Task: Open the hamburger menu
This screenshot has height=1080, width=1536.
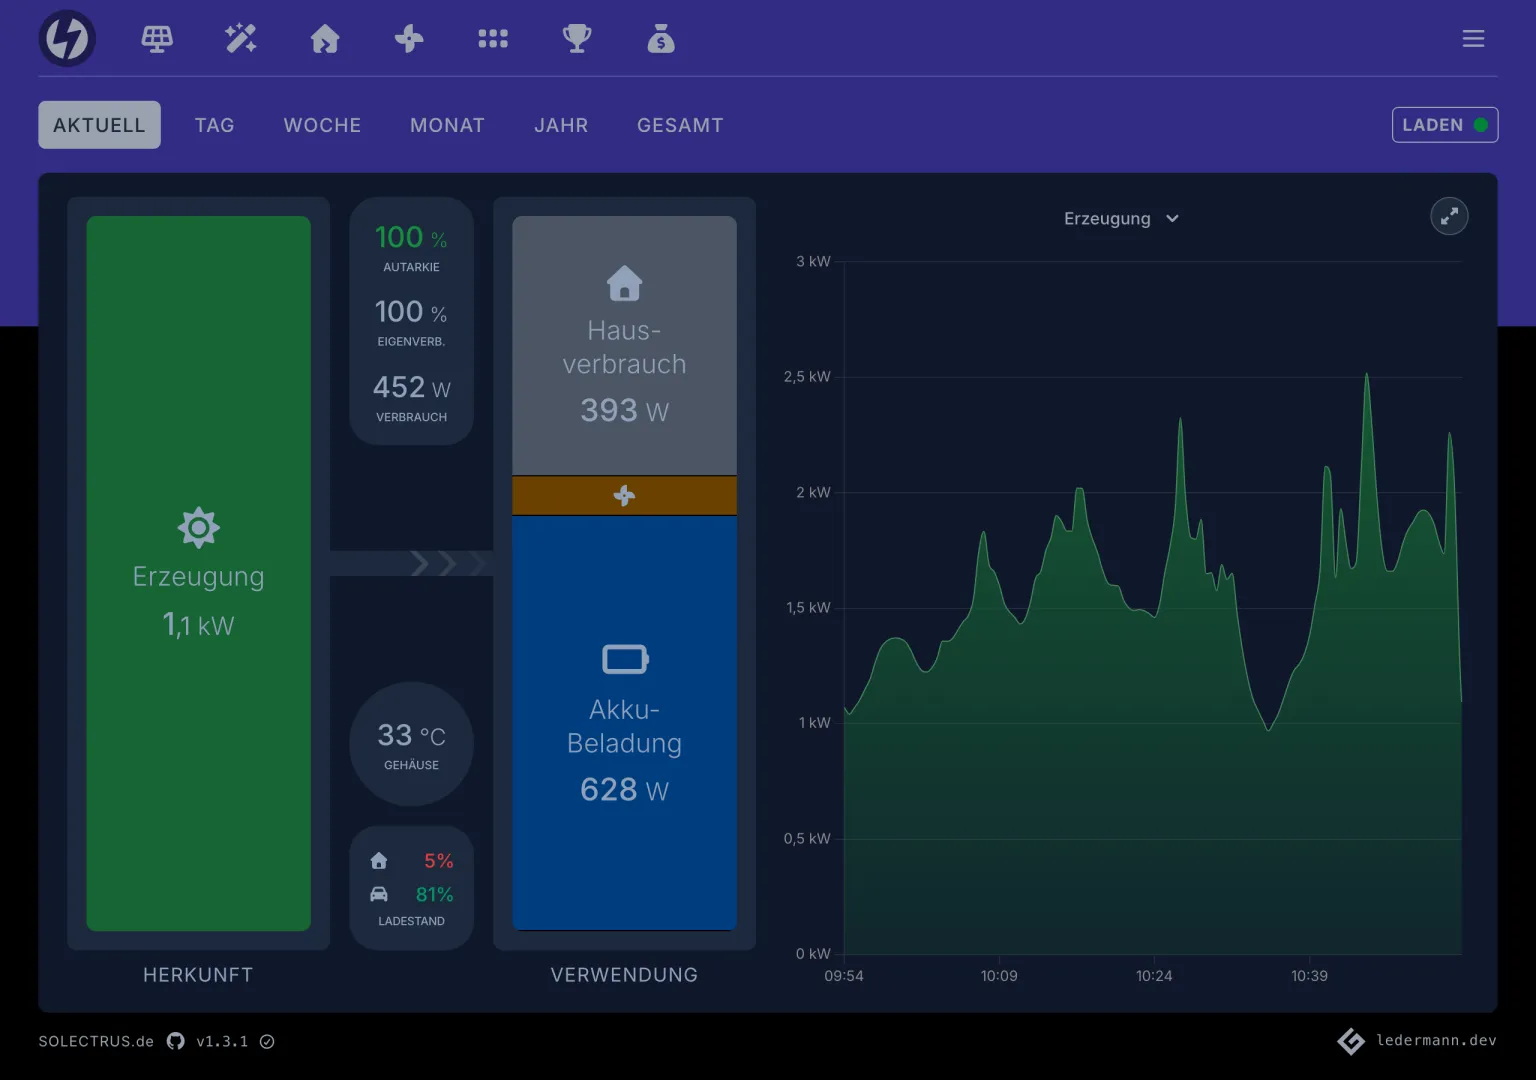Action: pyautogui.click(x=1473, y=39)
